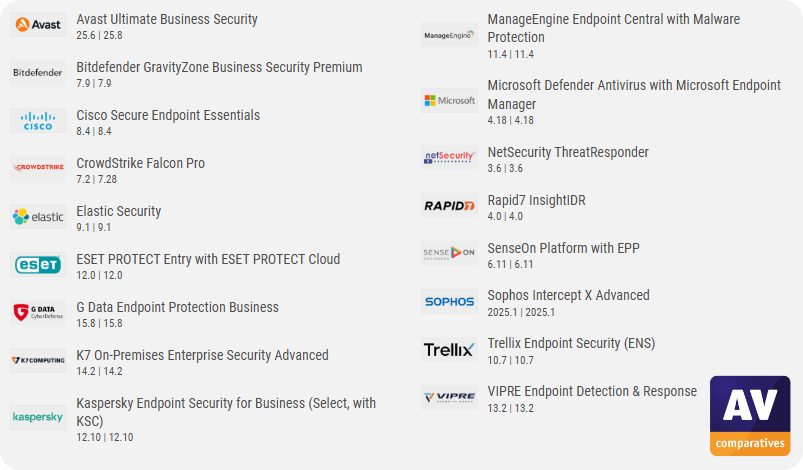This screenshot has height=470, width=803.
Task: Click the Kaspersky logo
Action: [38, 417]
